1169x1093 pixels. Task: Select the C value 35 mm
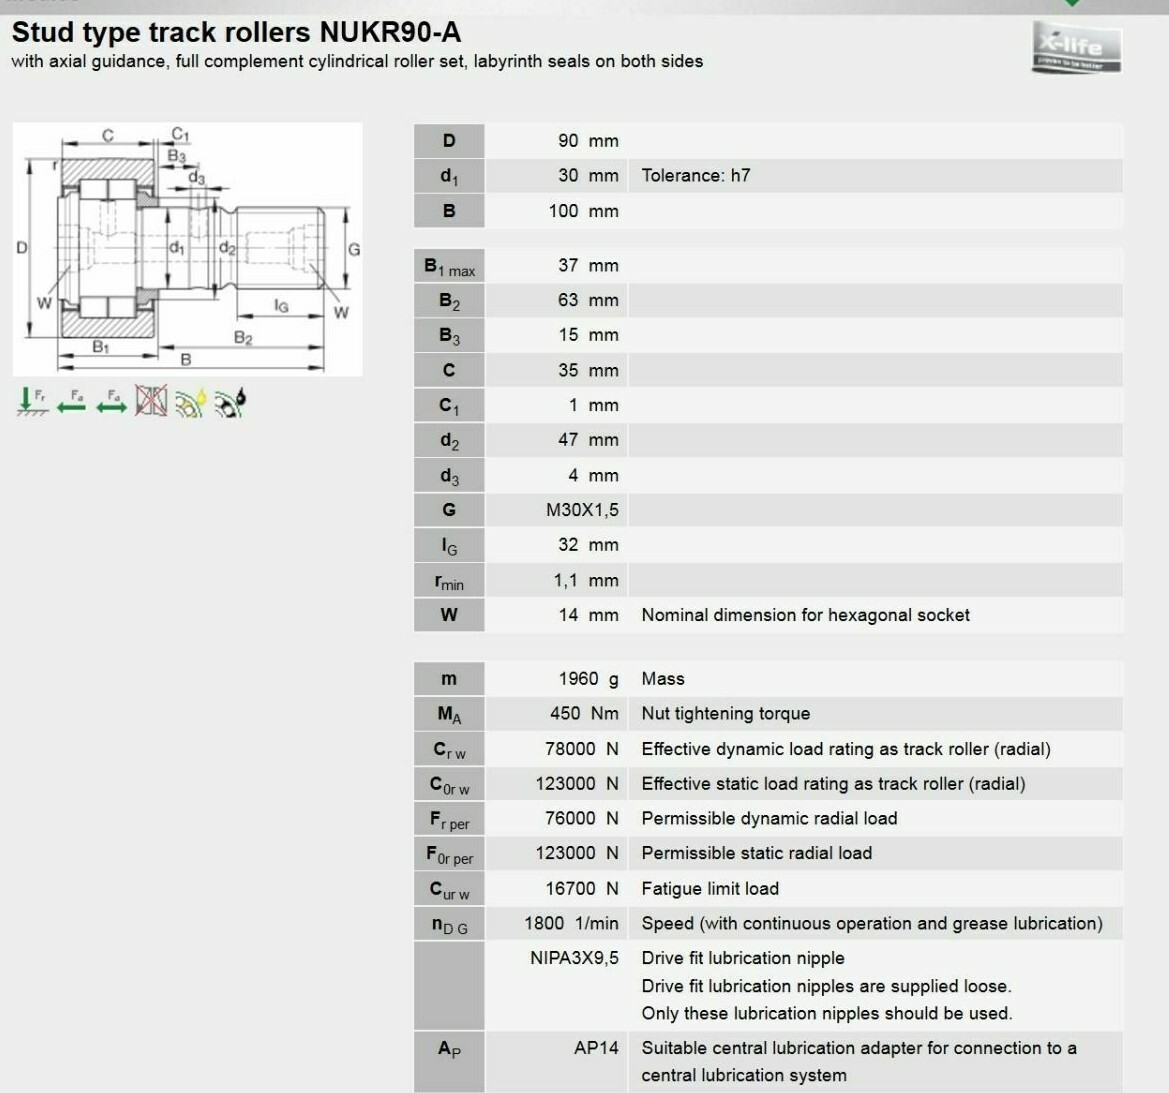click(x=588, y=371)
